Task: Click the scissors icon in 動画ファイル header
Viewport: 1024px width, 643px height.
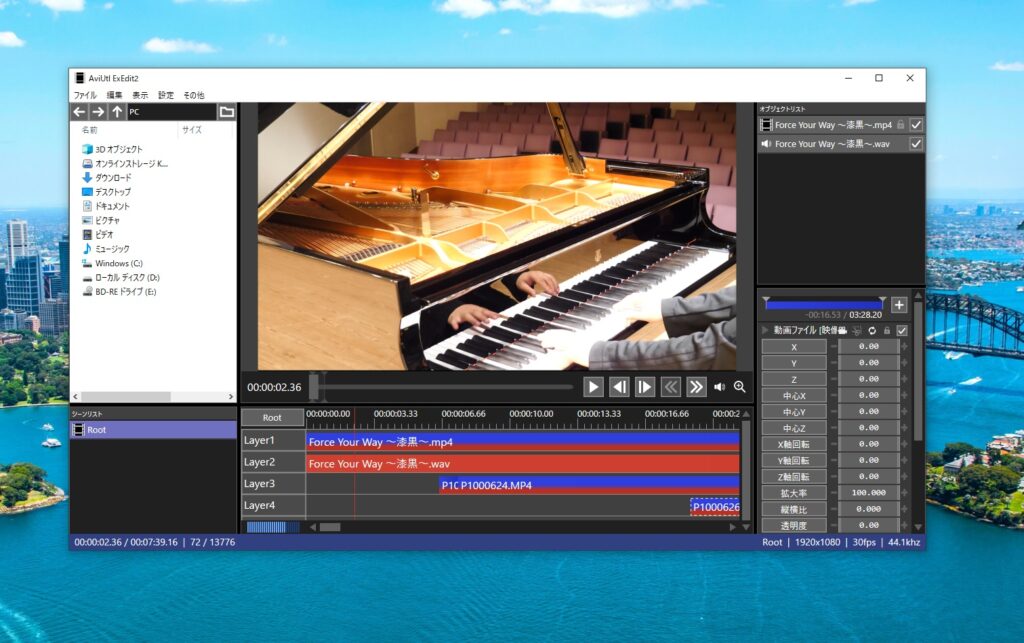Action: pos(857,331)
